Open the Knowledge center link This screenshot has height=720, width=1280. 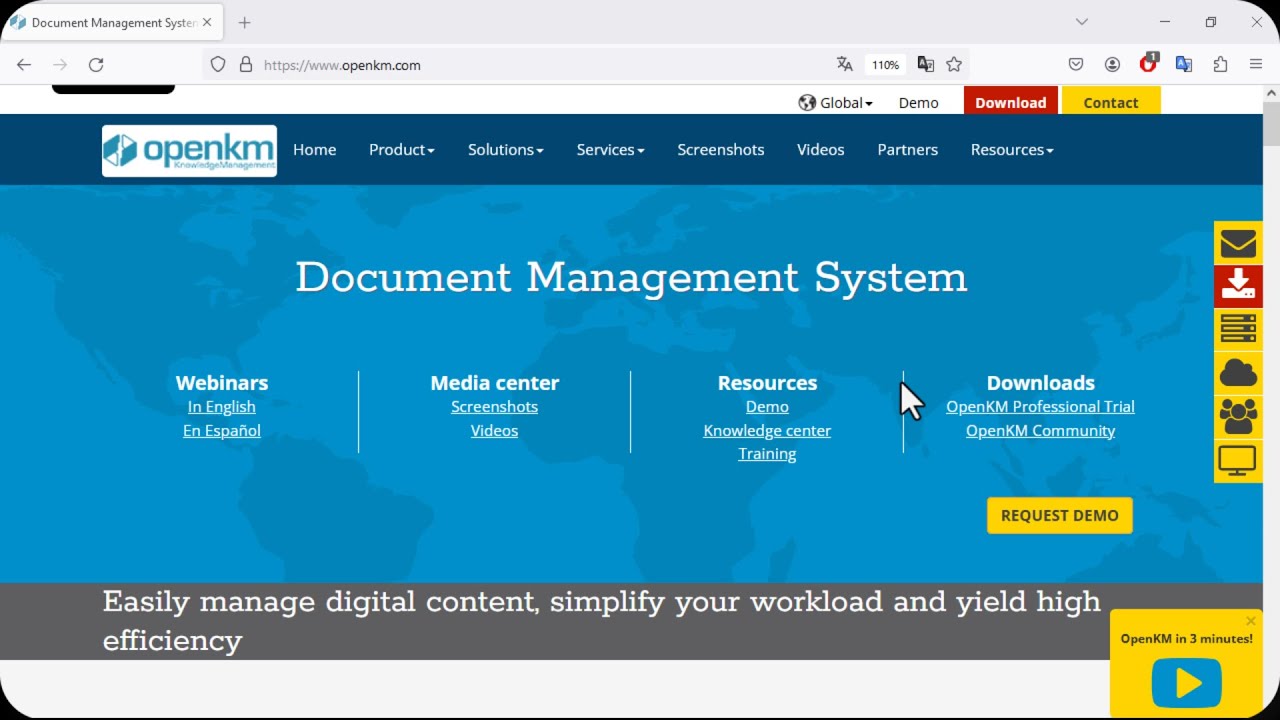pyautogui.click(x=767, y=431)
